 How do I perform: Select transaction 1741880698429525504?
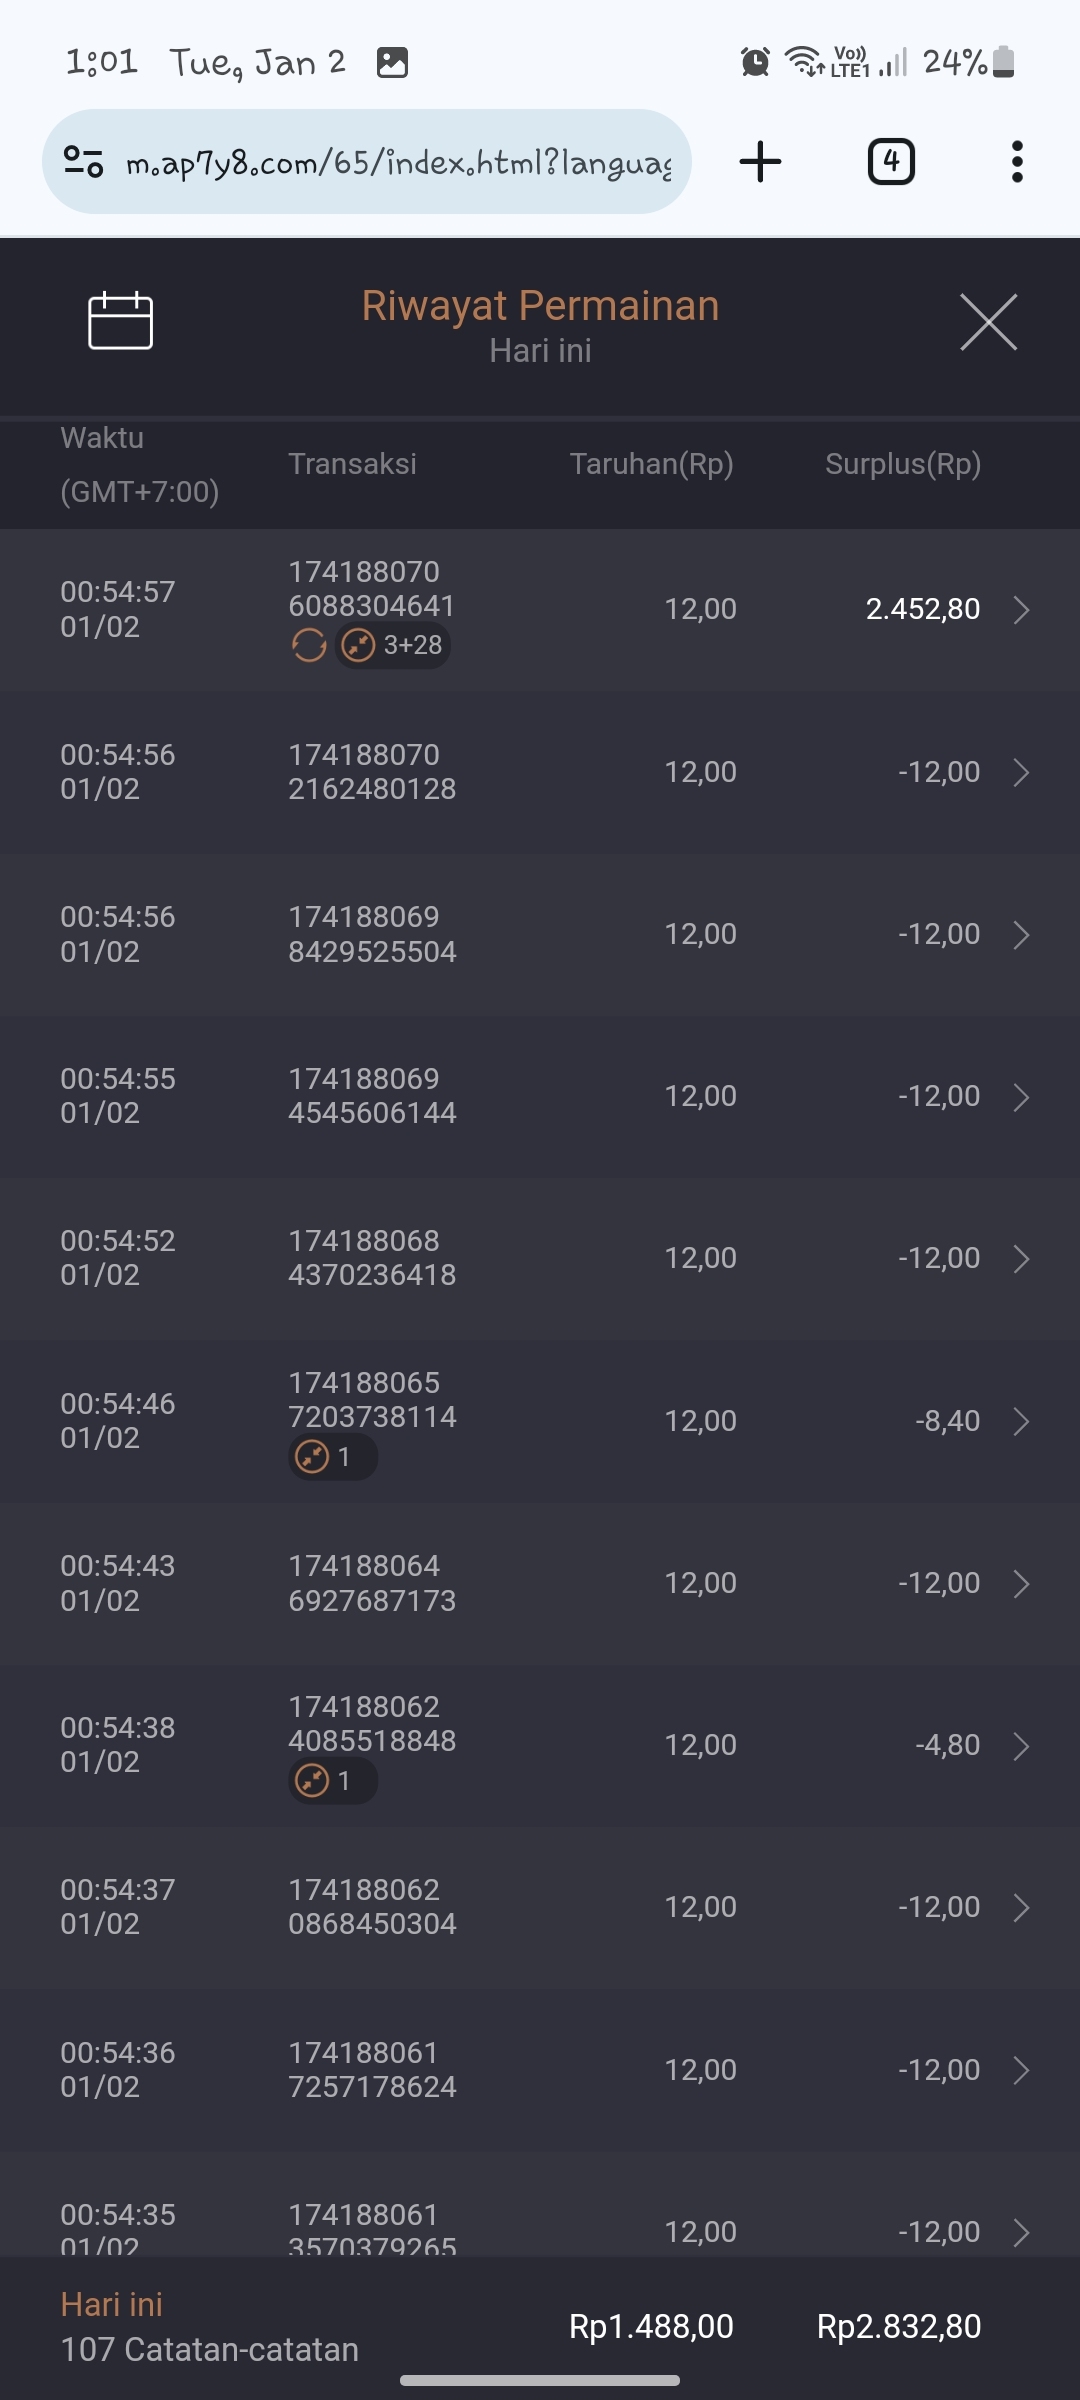tap(372, 934)
